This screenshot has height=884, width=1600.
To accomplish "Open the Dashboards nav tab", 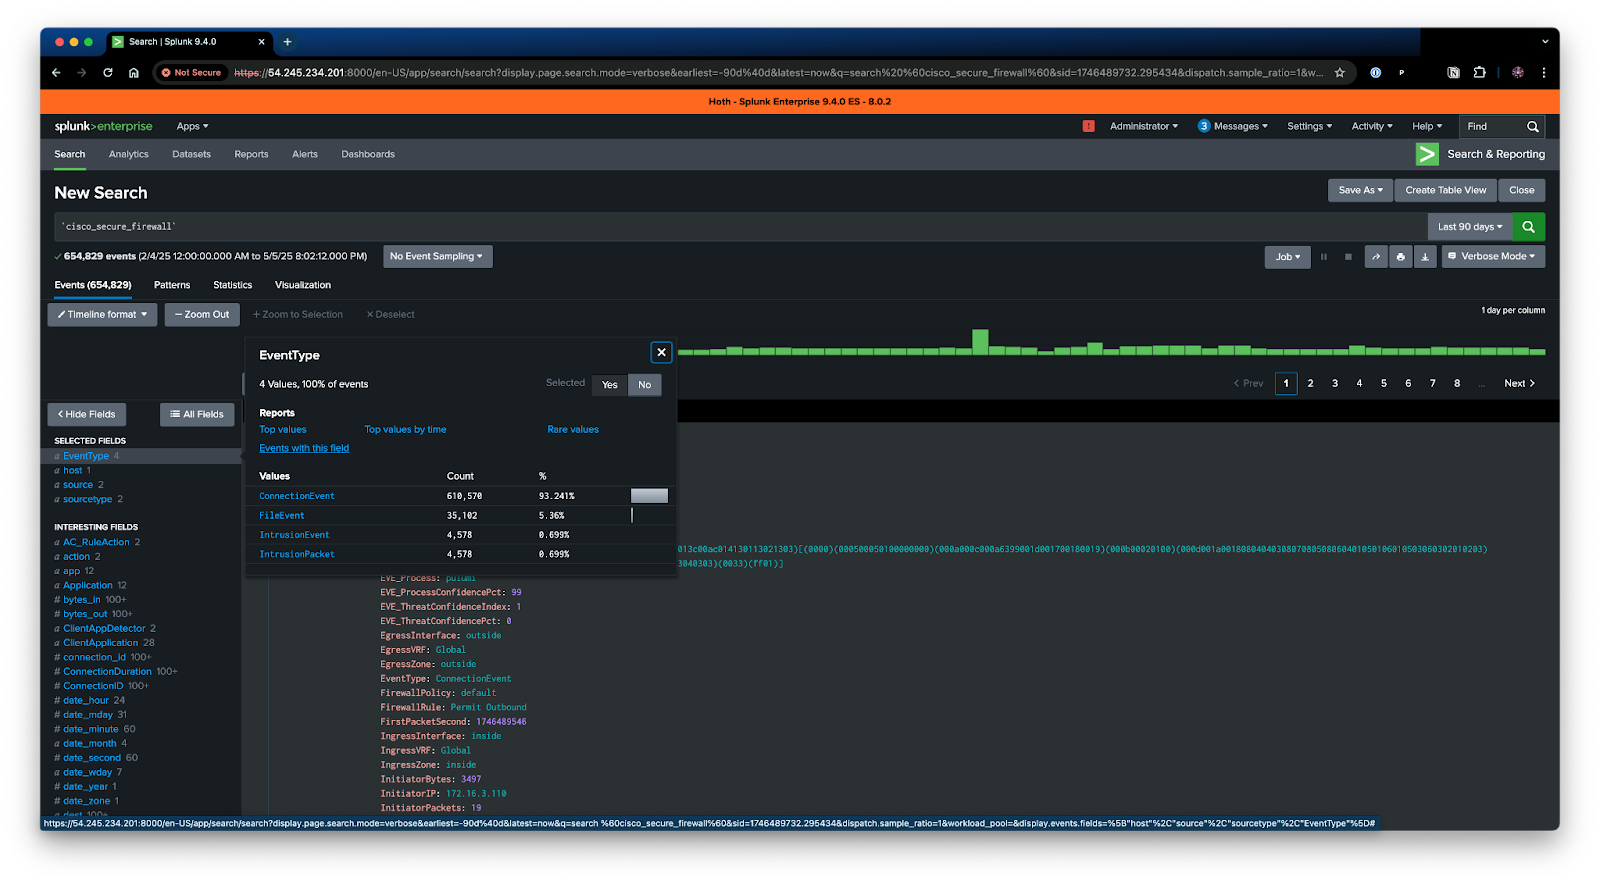I will 368,154.
